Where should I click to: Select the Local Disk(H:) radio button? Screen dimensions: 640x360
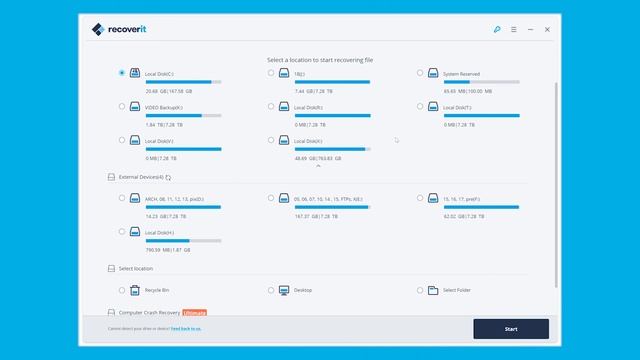coord(122,231)
